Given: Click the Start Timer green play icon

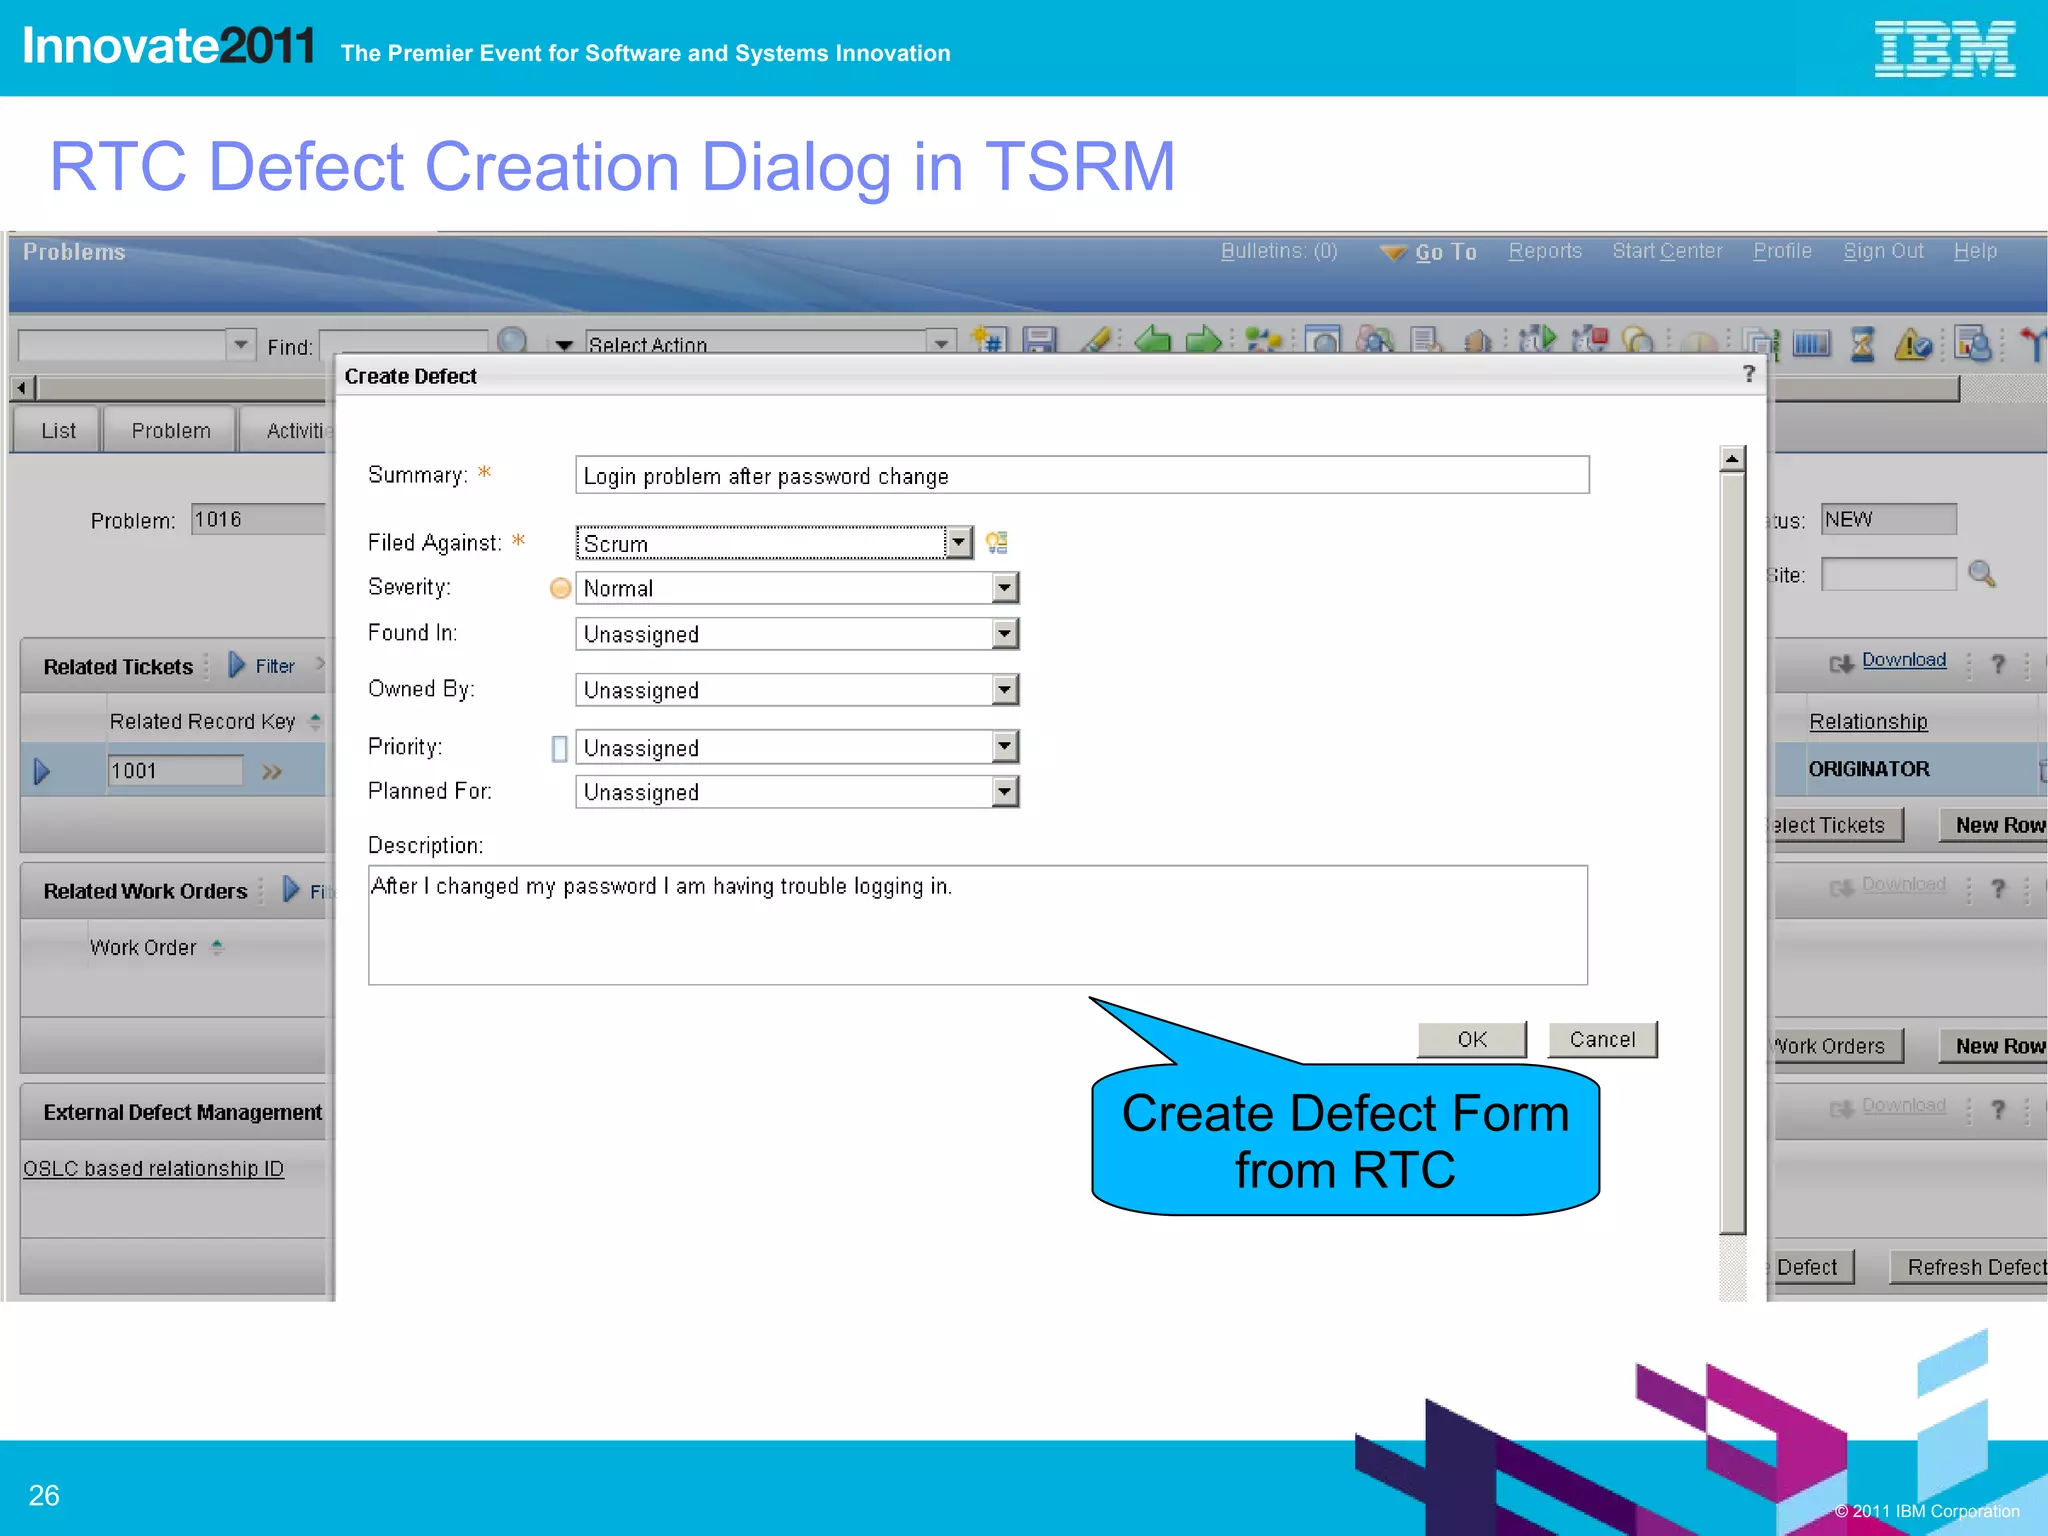Looking at the screenshot, I should pos(1539,340).
